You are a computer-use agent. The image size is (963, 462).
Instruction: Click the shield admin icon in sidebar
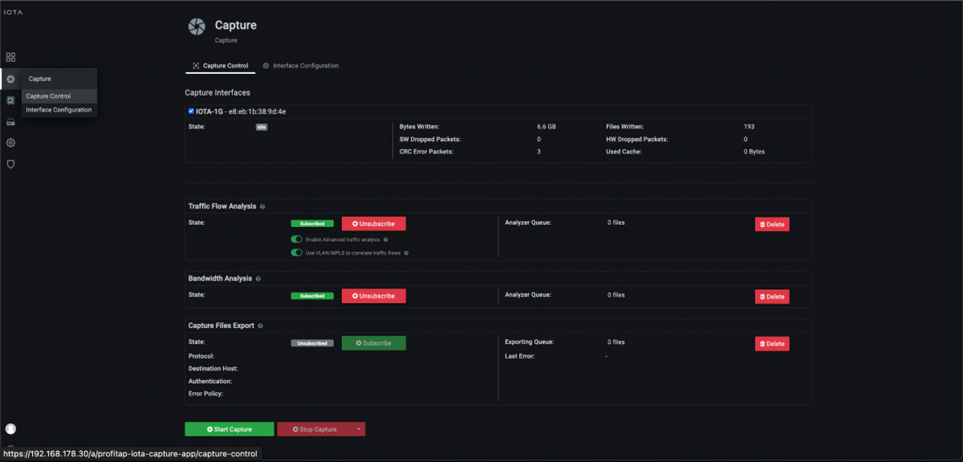pyautogui.click(x=11, y=164)
